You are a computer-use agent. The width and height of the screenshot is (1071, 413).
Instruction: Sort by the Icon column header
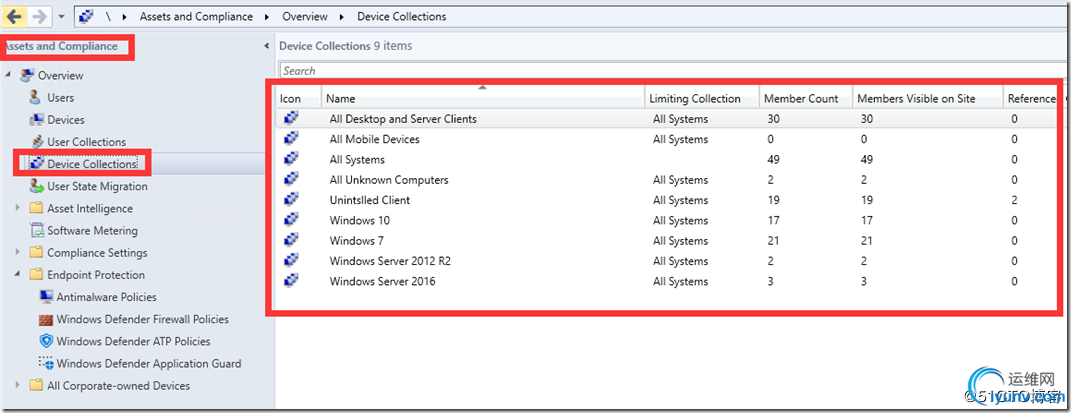tap(299, 98)
